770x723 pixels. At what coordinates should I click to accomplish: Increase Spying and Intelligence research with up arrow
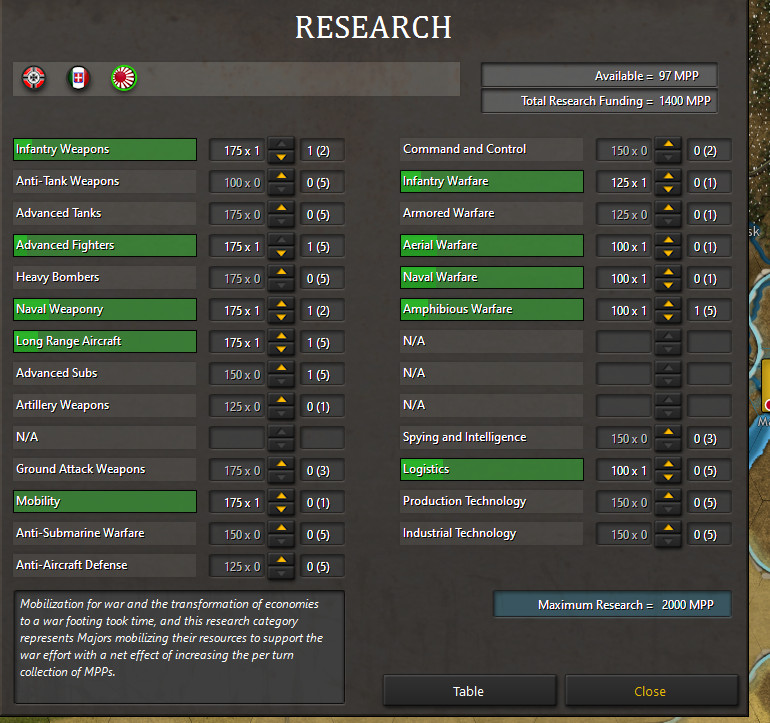point(668,432)
